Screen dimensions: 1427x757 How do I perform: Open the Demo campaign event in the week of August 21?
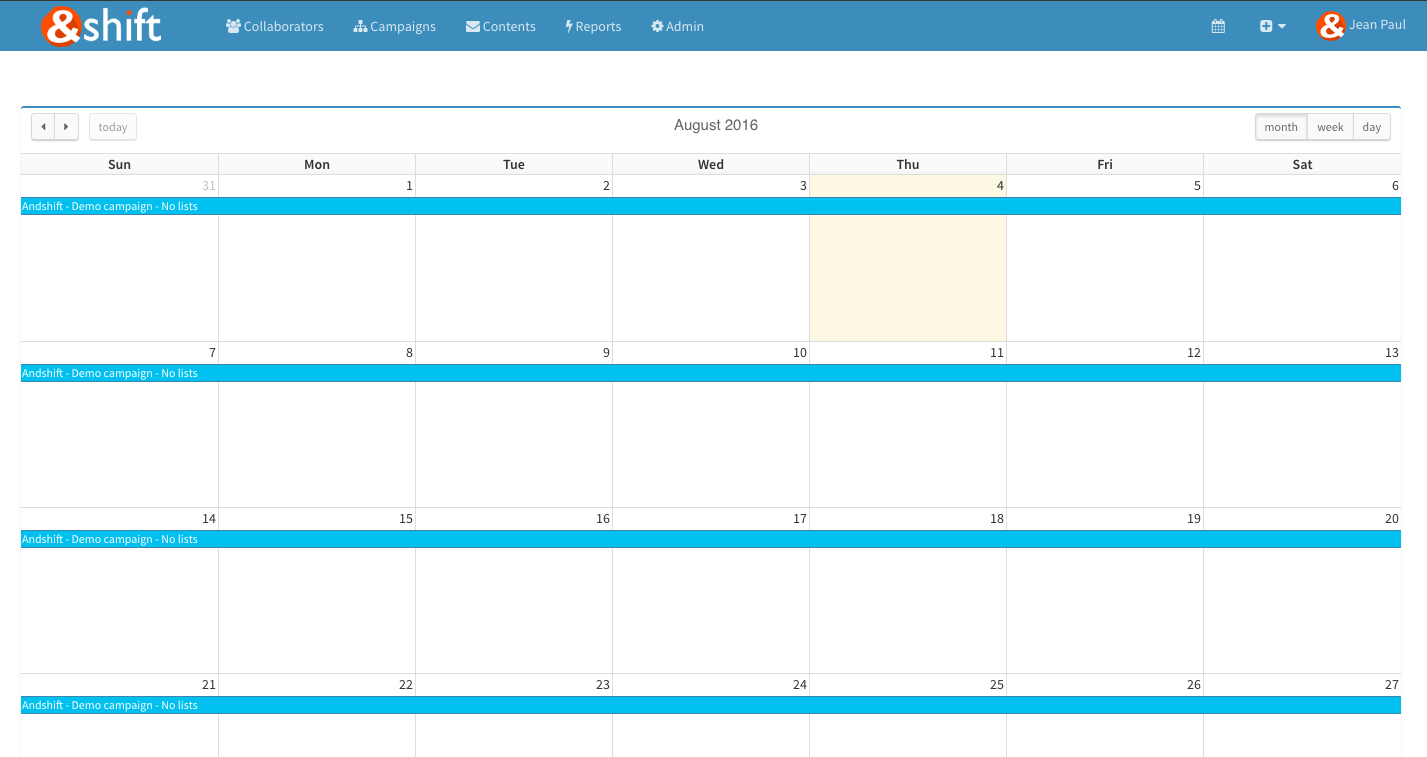coord(711,705)
